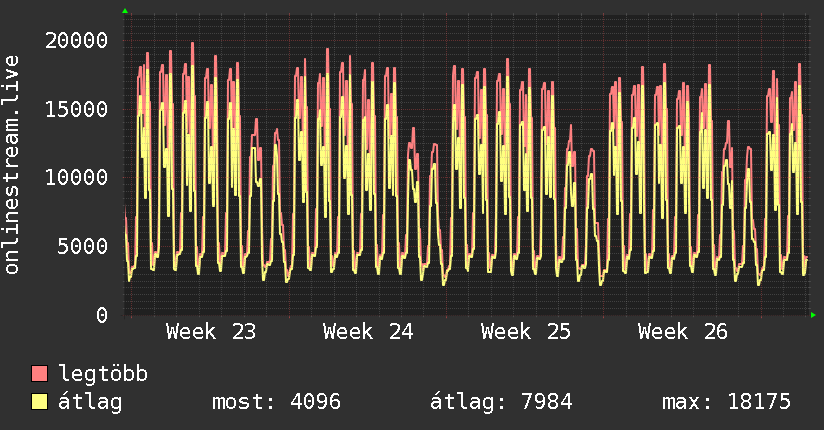Click the green arrow atop the y-axis
Screen dimensions: 824x430
pyautogui.click(x=125, y=11)
